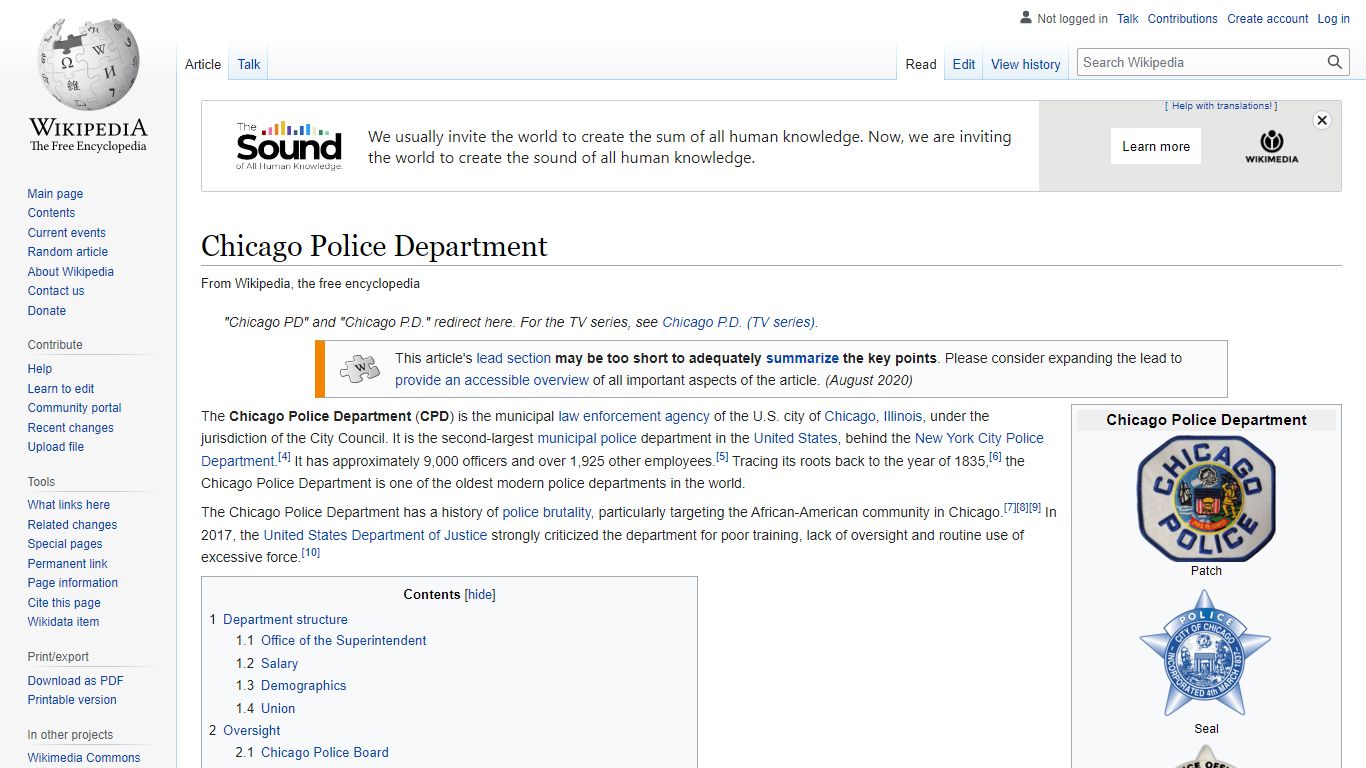Click The Sound of All Human Knowledge logo
Screen dimensions: 1366x768
tap(289, 146)
